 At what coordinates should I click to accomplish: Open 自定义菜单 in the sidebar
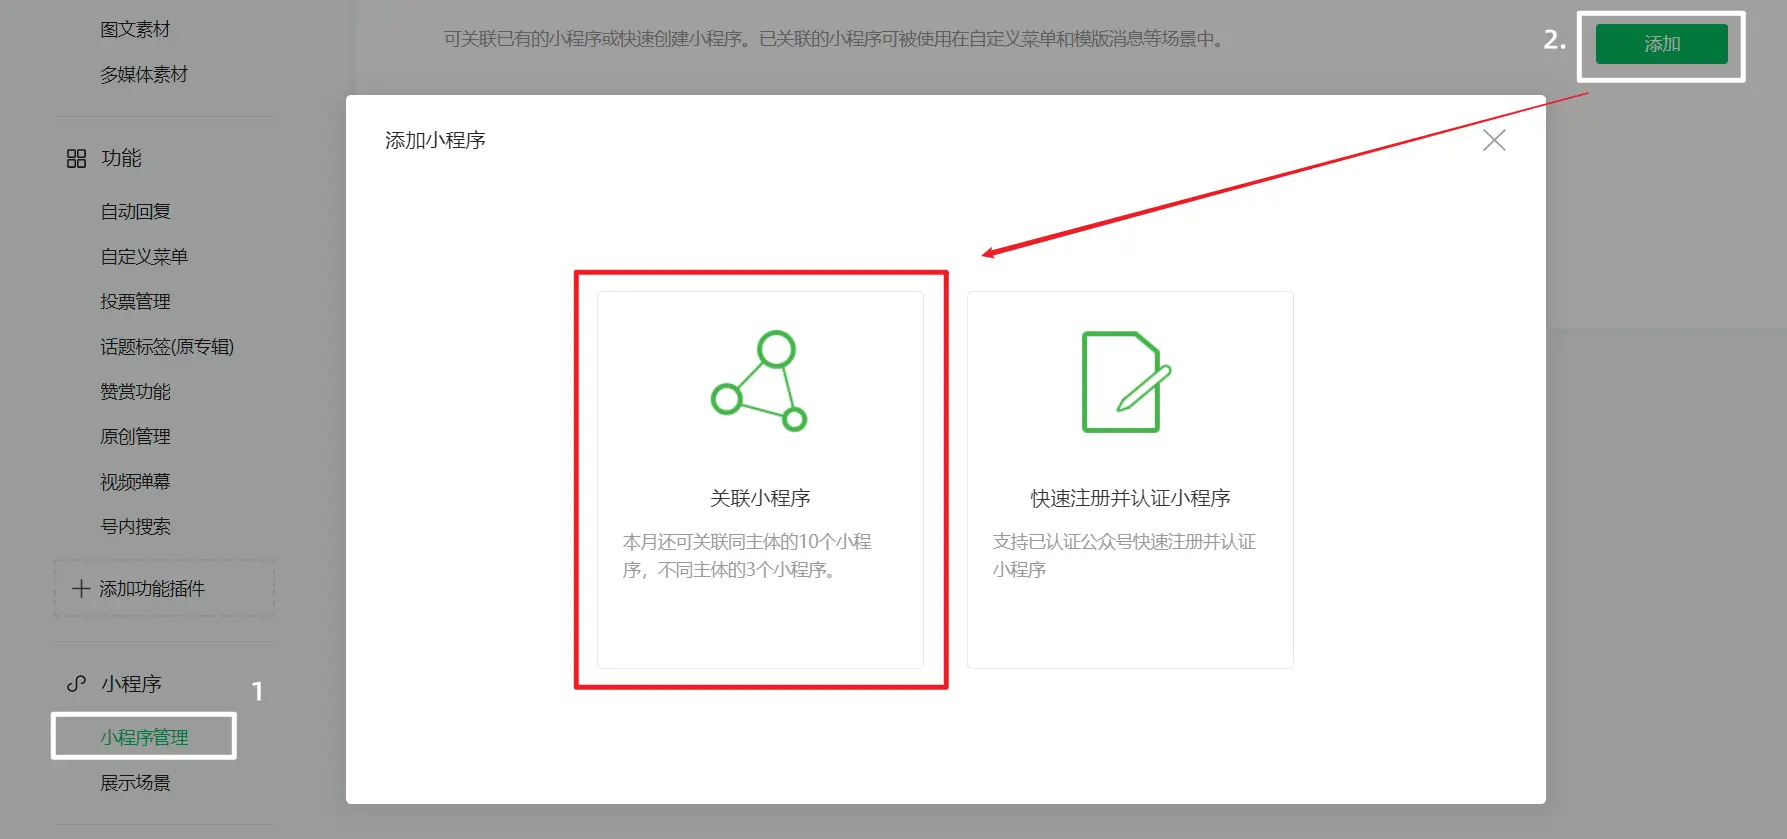(144, 256)
